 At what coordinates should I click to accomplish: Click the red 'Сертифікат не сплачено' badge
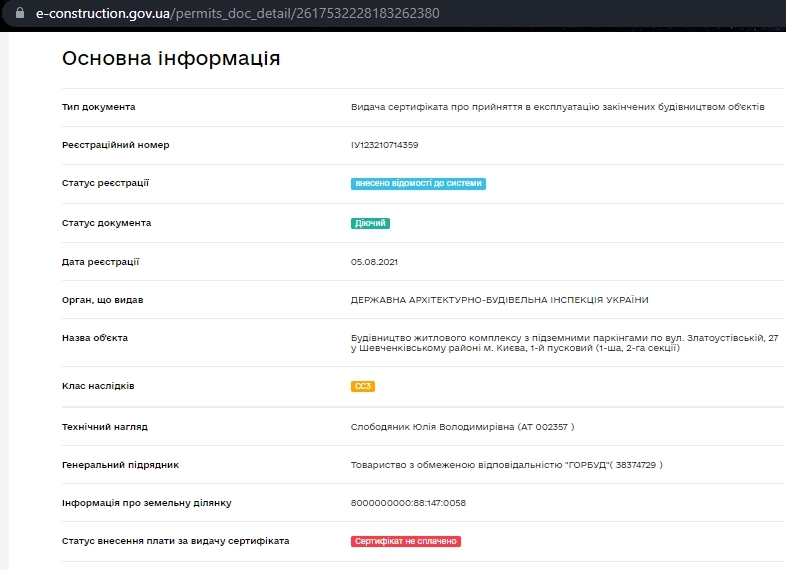pos(406,541)
